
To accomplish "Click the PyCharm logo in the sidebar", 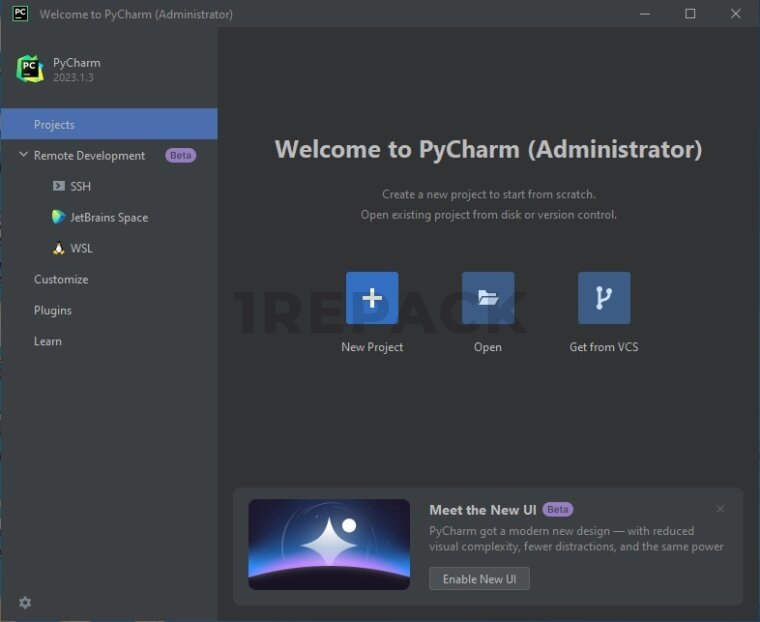I will [x=30, y=69].
